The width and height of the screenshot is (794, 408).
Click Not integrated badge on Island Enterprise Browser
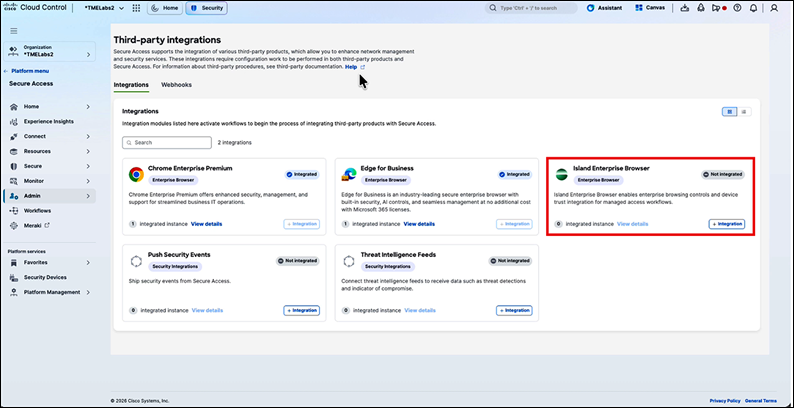723,174
